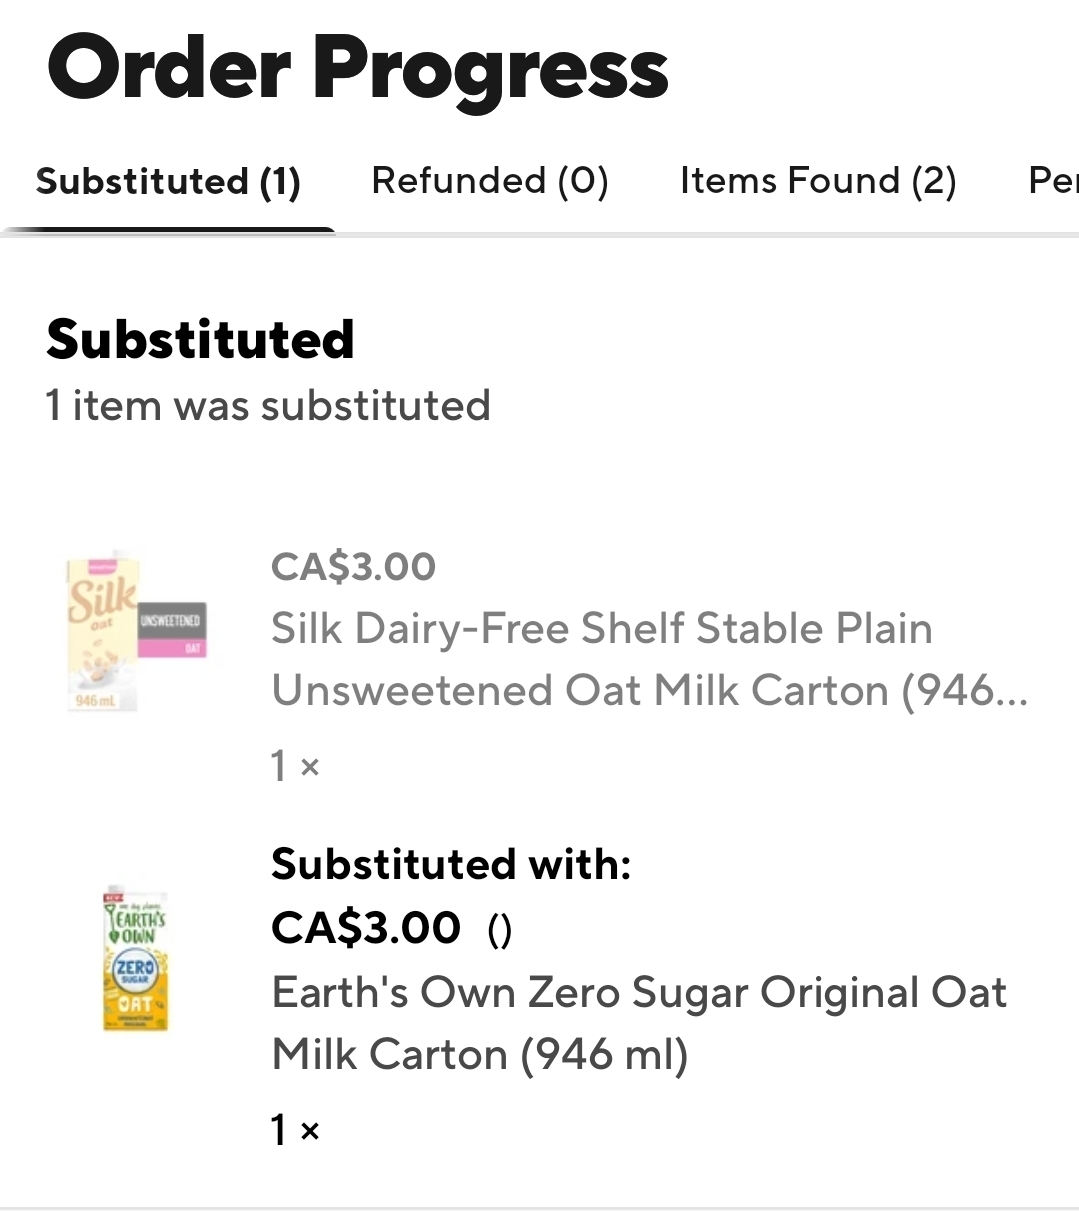Click the '1 item was substituted' summary text
The width and height of the screenshot is (1079, 1211).
tap(268, 406)
